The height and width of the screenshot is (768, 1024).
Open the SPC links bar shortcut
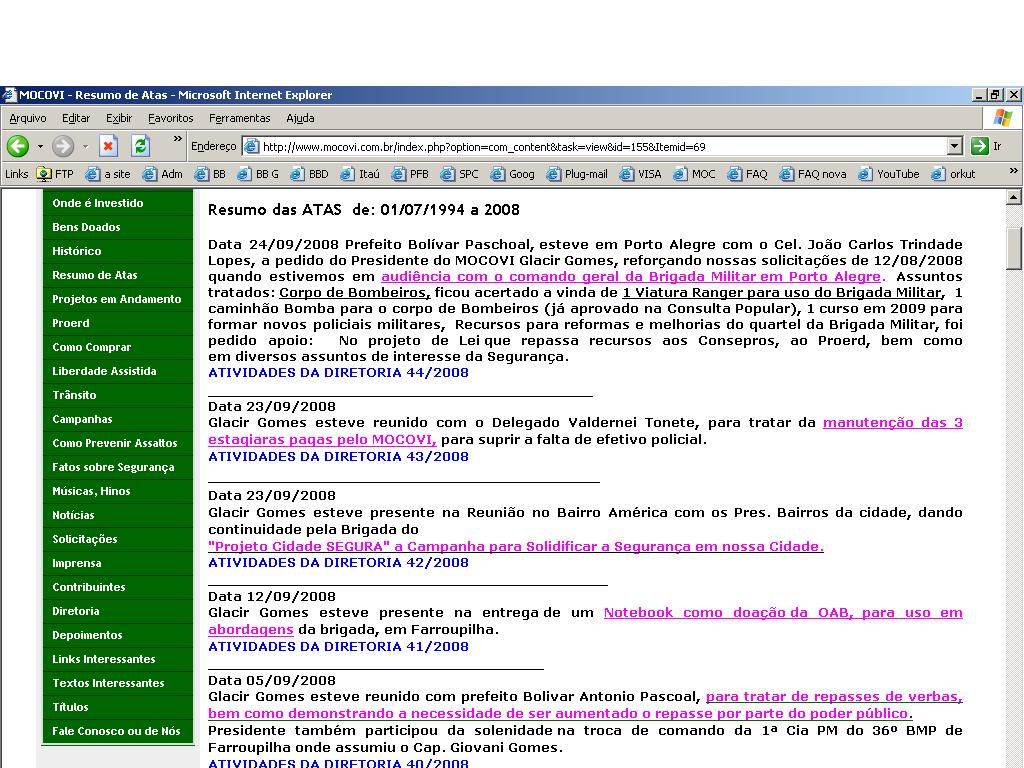click(460, 174)
